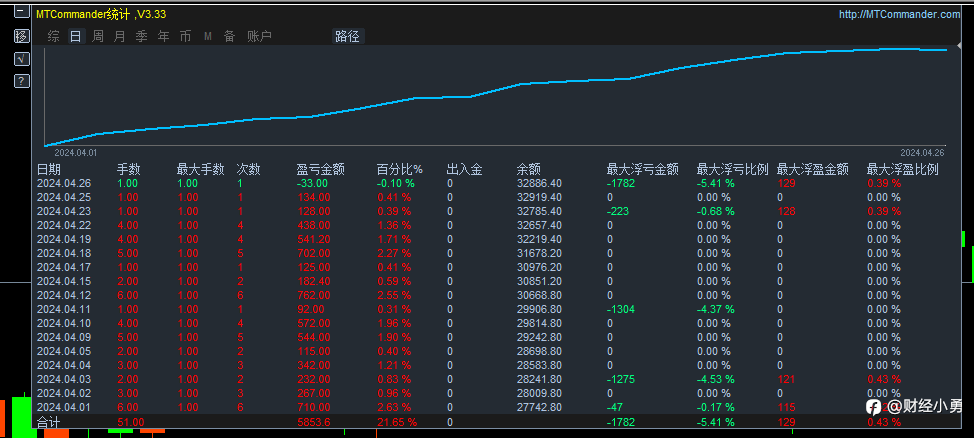
Task: Select the 日 daily tab
Action: tap(75, 37)
